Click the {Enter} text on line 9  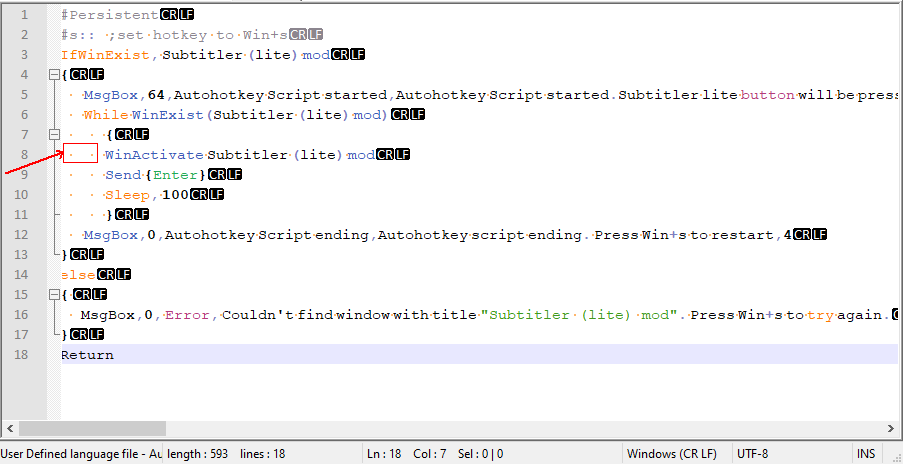(x=175, y=175)
